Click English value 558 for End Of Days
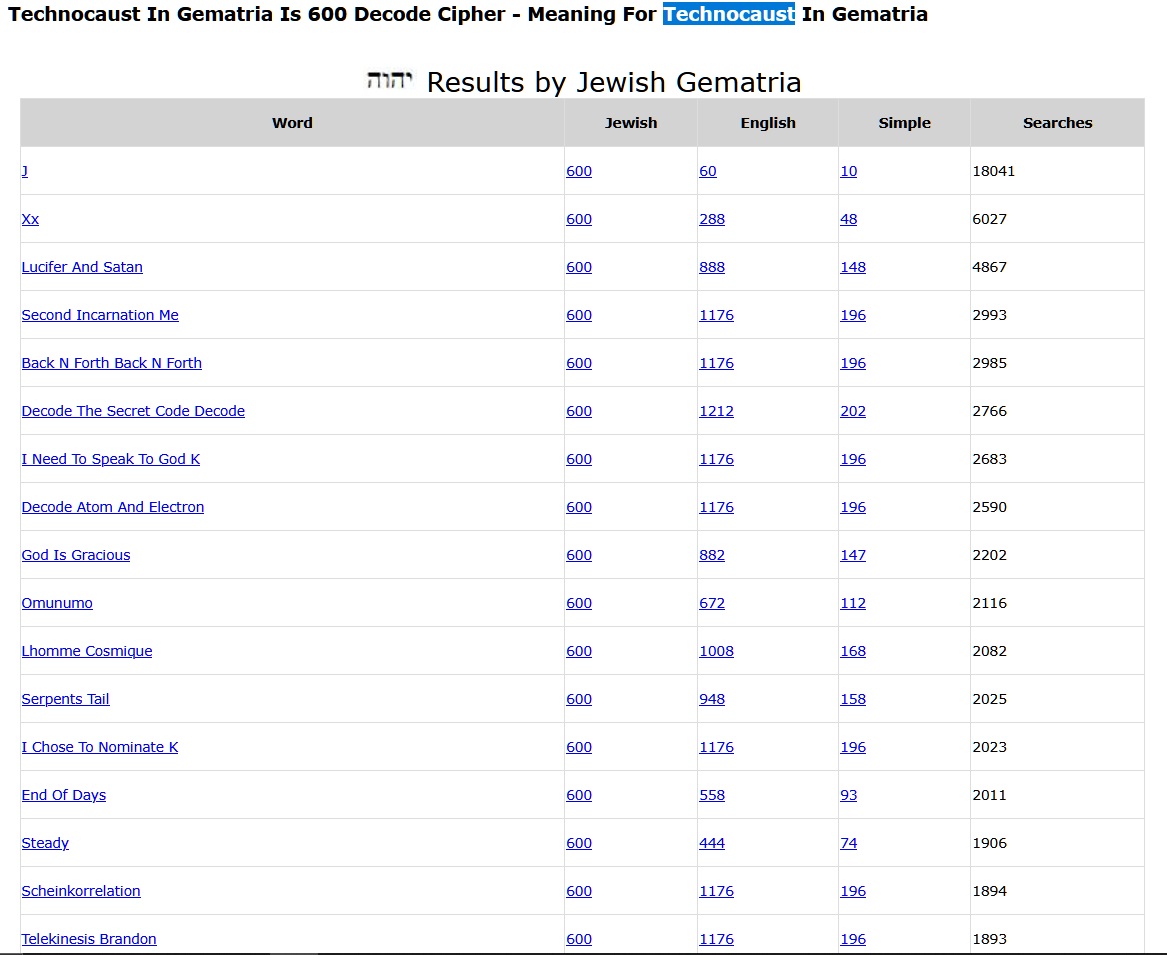 pyautogui.click(x=712, y=795)
